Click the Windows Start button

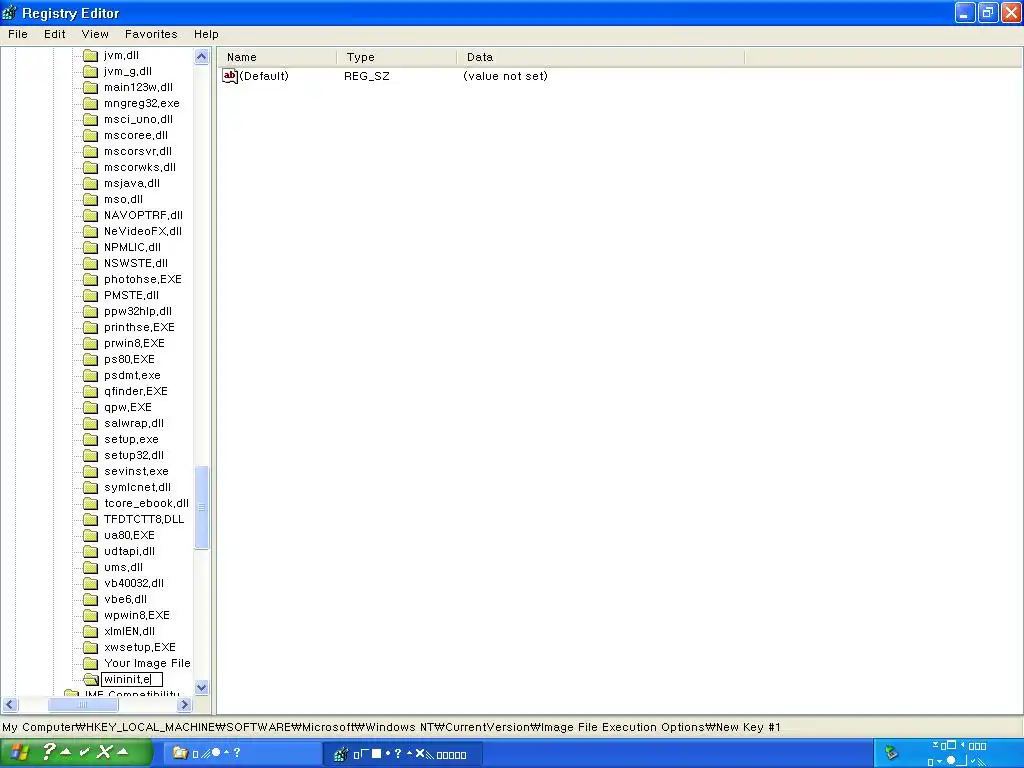tap(76, 752)
